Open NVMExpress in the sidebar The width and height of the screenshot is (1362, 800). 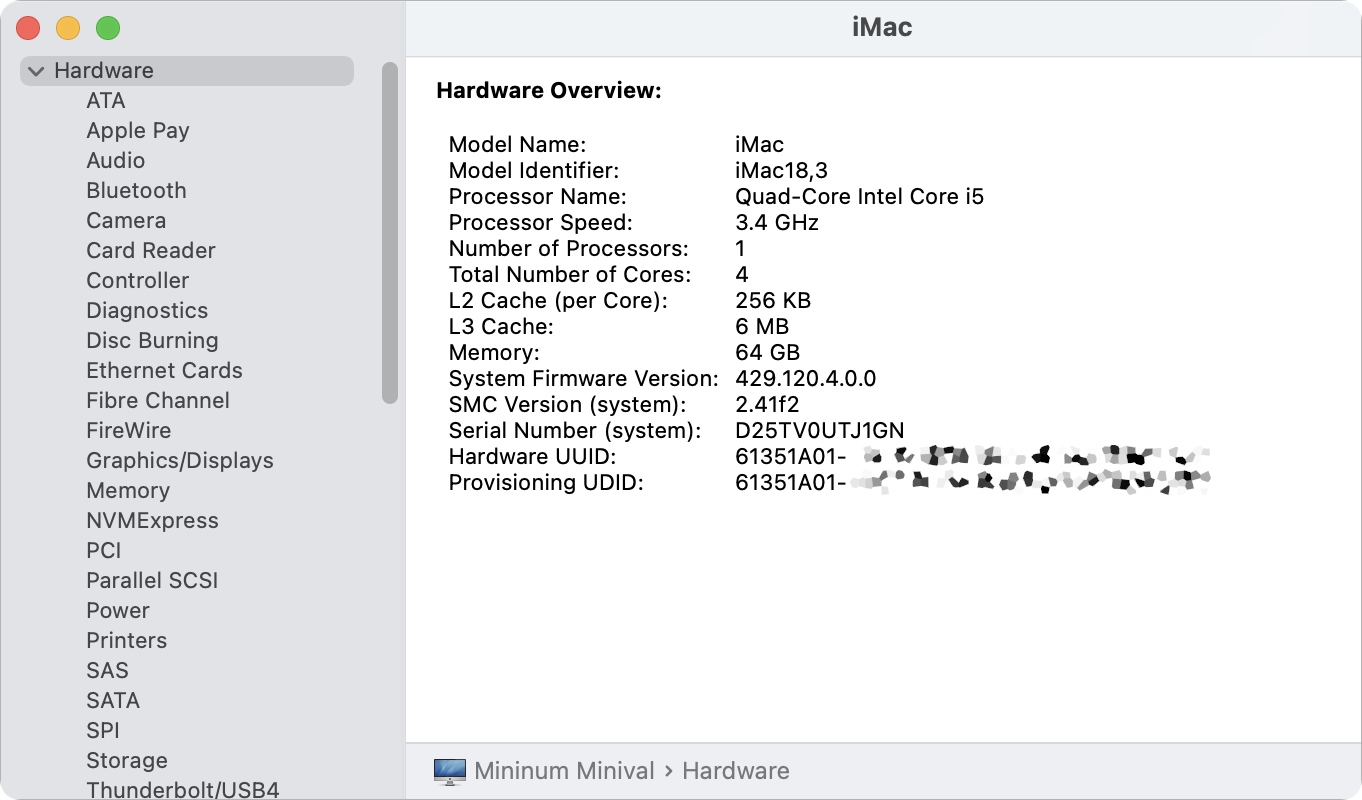coord(152,521)
